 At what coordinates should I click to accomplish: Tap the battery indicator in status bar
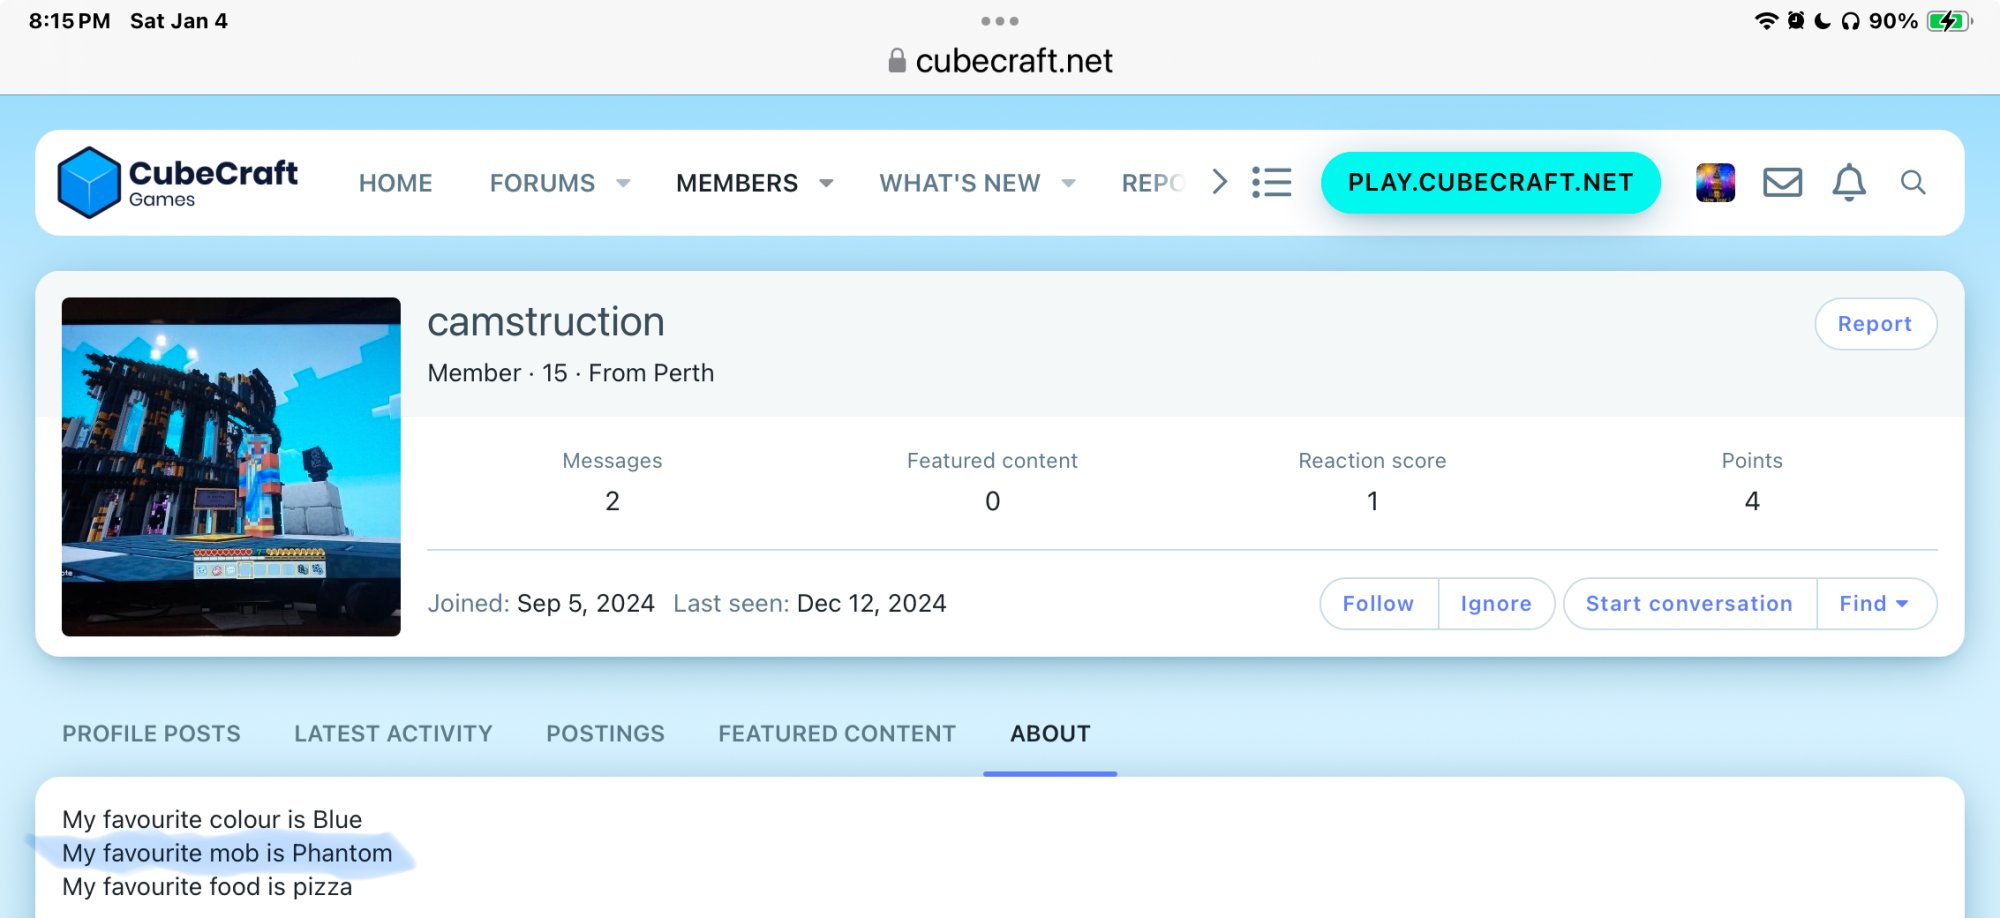[x=1949, y=21]
